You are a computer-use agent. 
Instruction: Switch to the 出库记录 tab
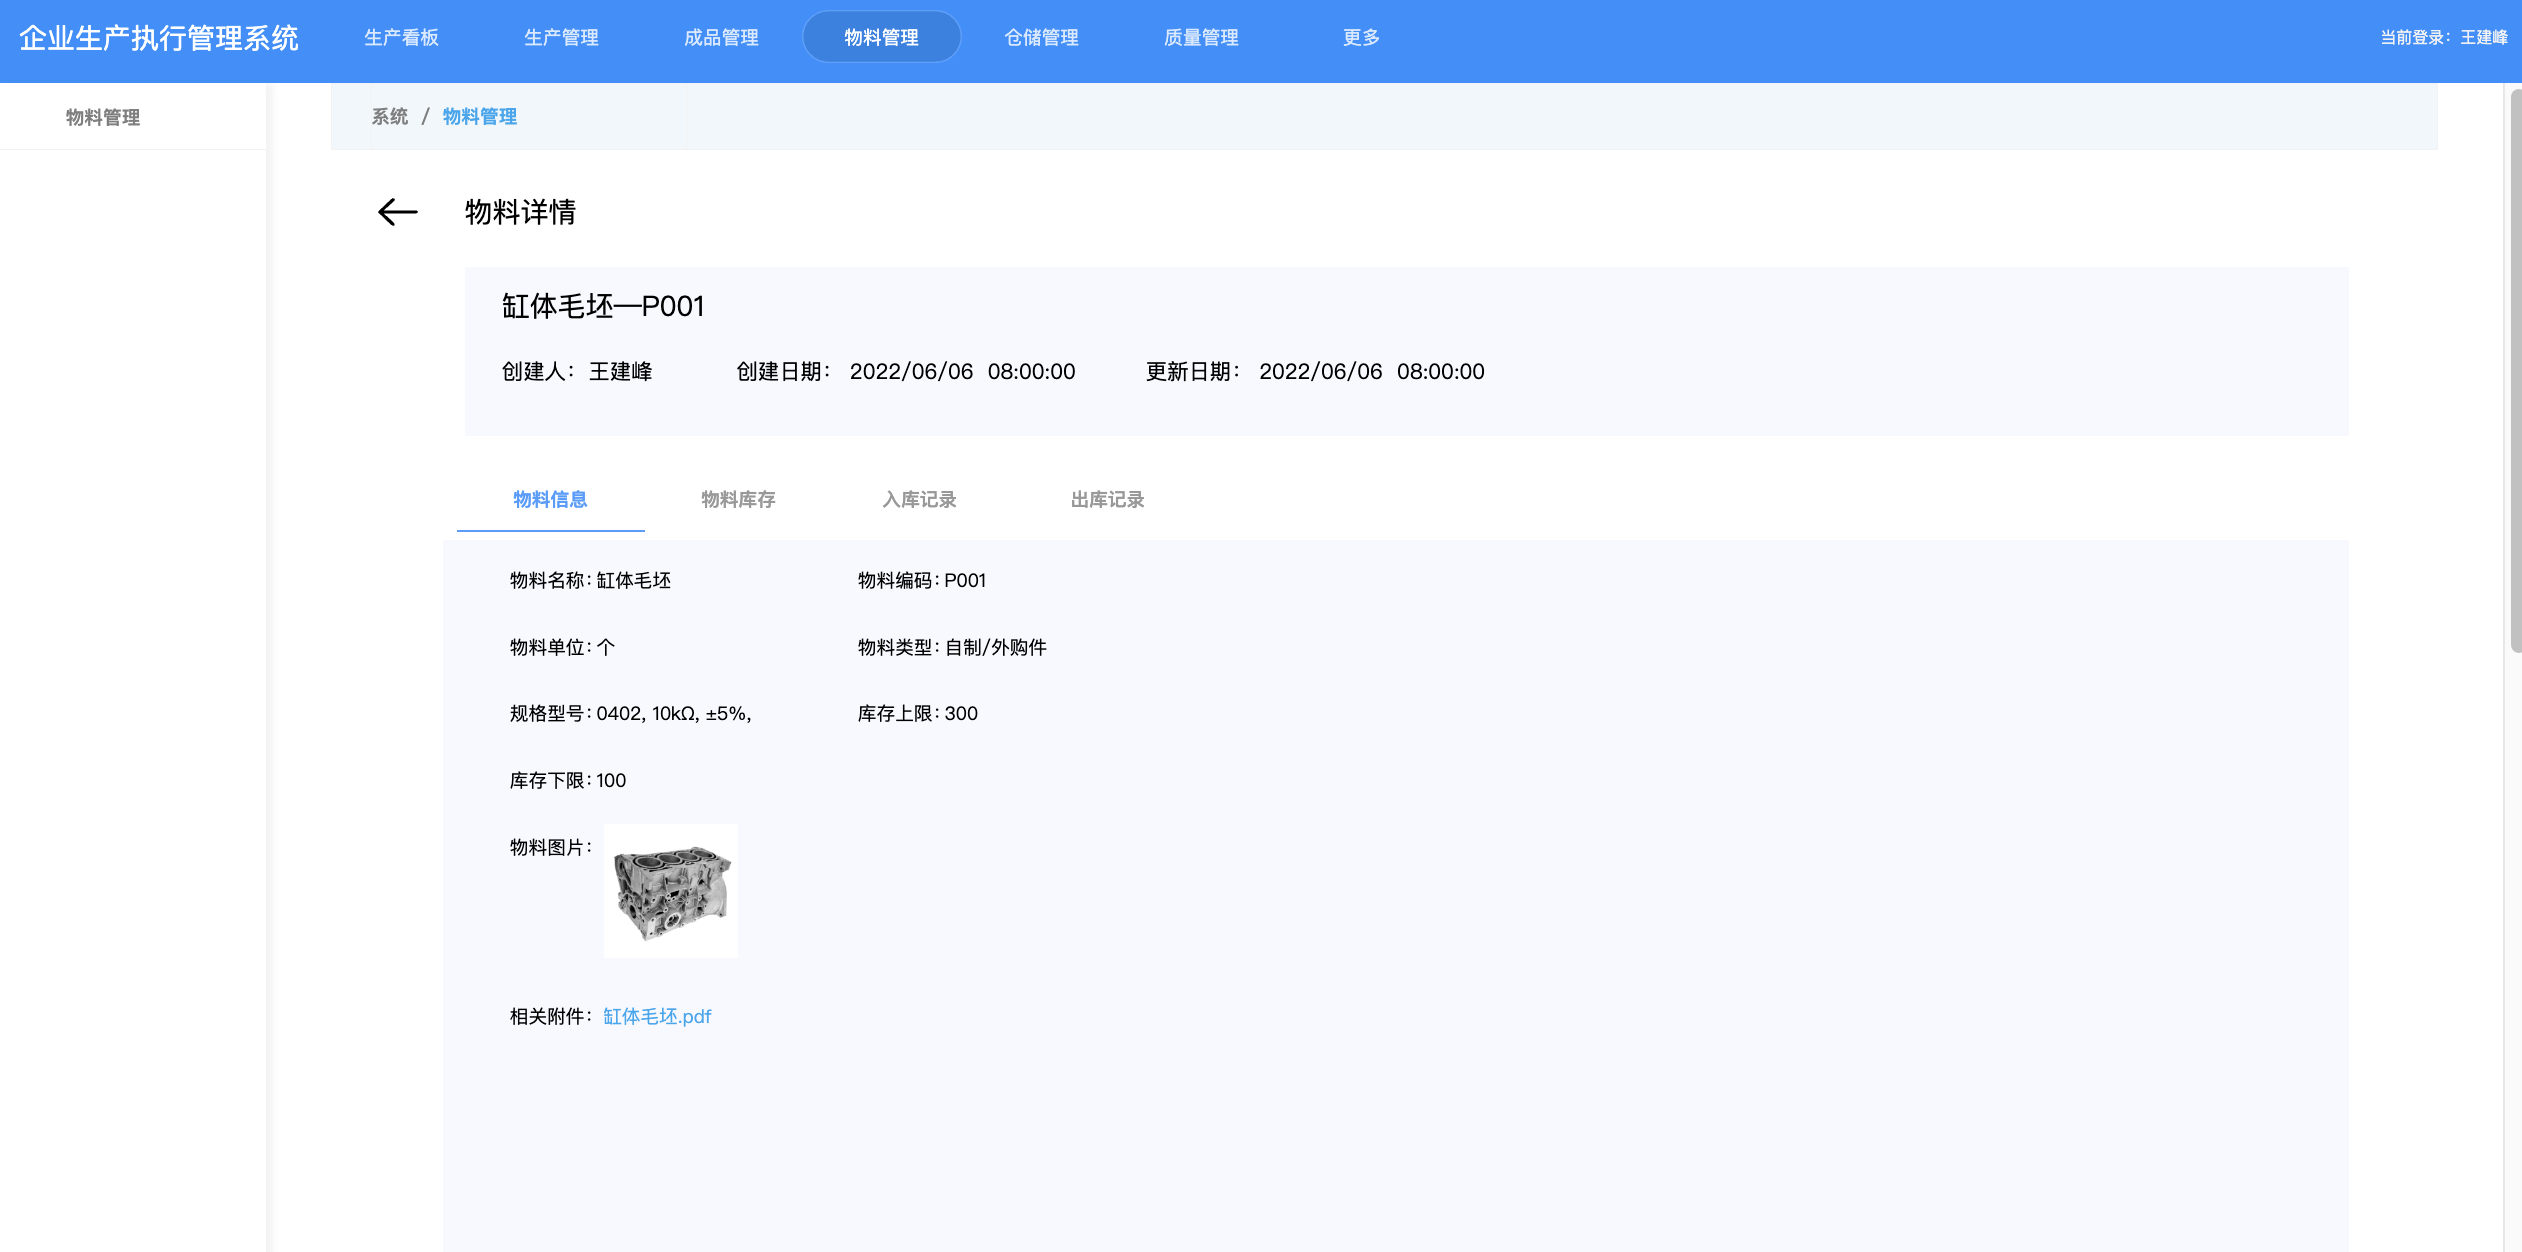(1107, 500)
